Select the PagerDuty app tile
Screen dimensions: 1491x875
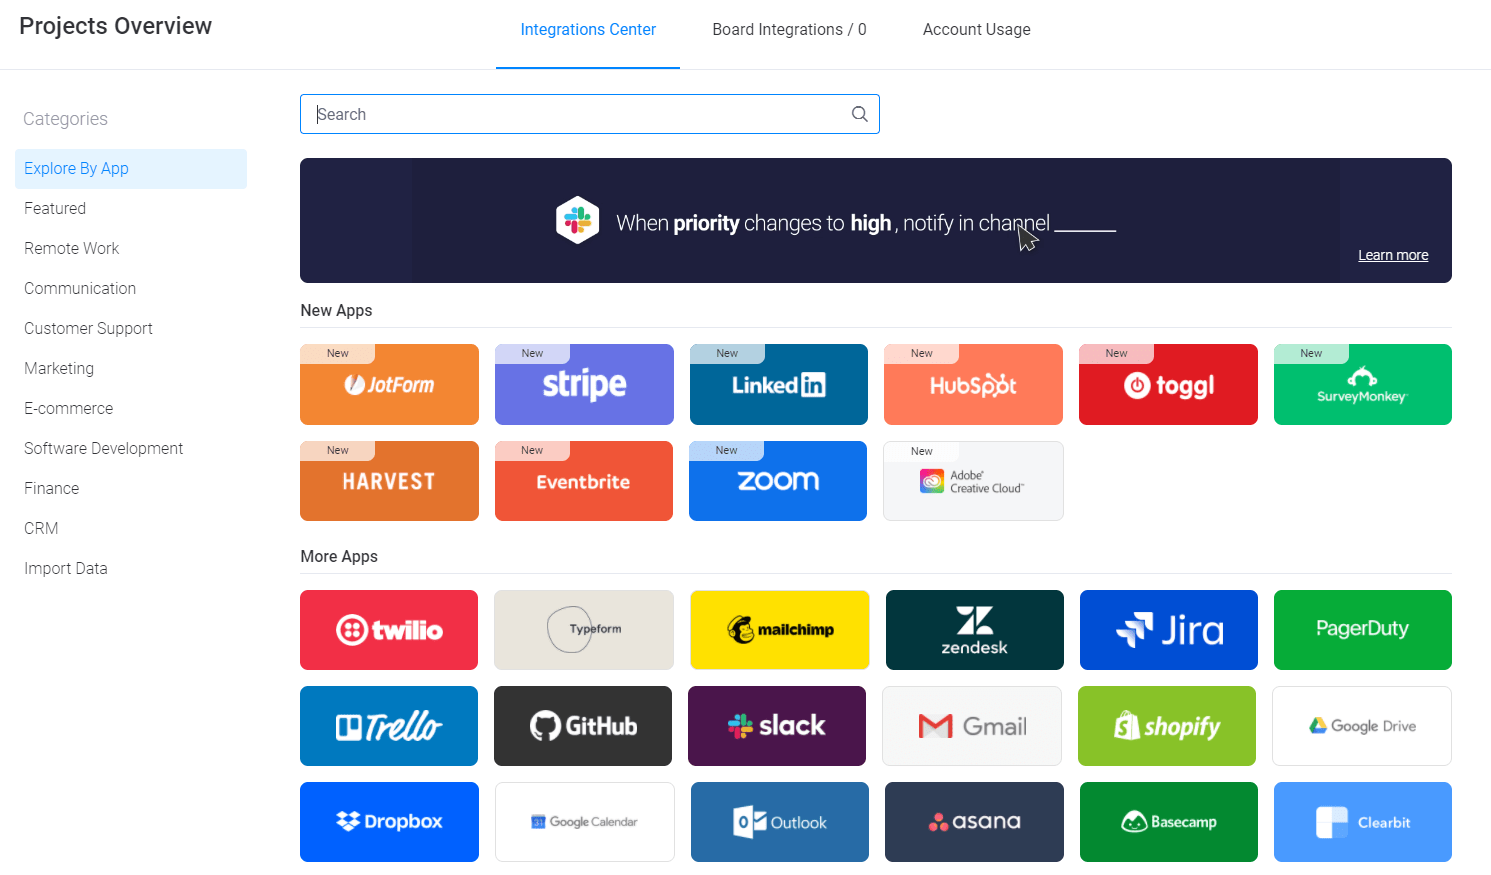pos(1363,630)
